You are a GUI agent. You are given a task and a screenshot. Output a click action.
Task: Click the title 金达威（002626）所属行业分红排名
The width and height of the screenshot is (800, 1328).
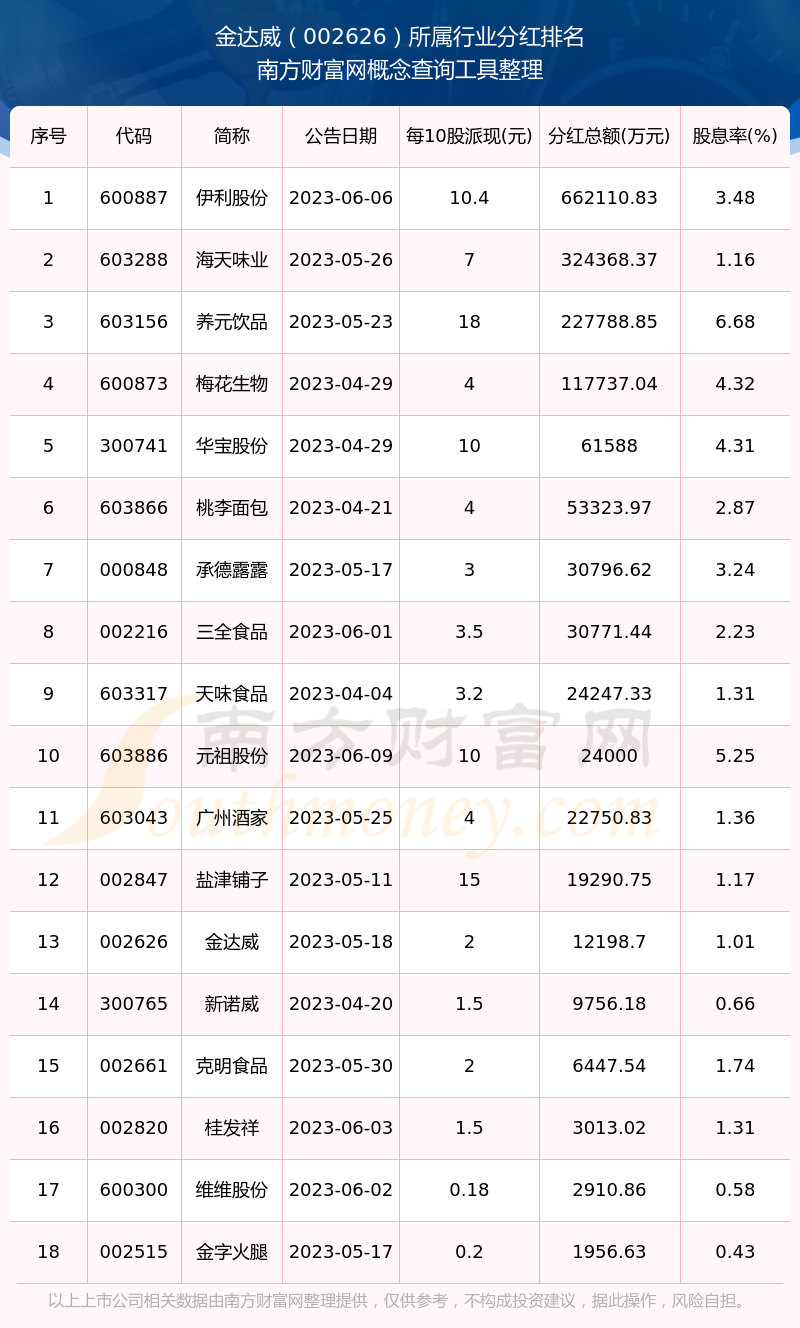[400, 38]
